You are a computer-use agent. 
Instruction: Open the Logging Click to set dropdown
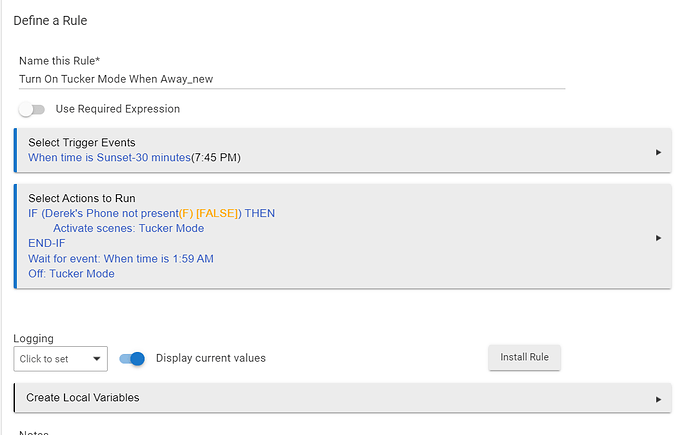click(61, 359)
